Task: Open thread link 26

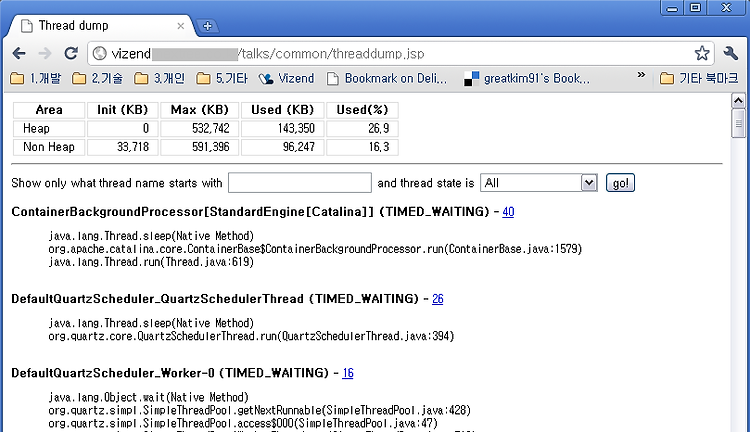Action: click(x=438, y=299)
